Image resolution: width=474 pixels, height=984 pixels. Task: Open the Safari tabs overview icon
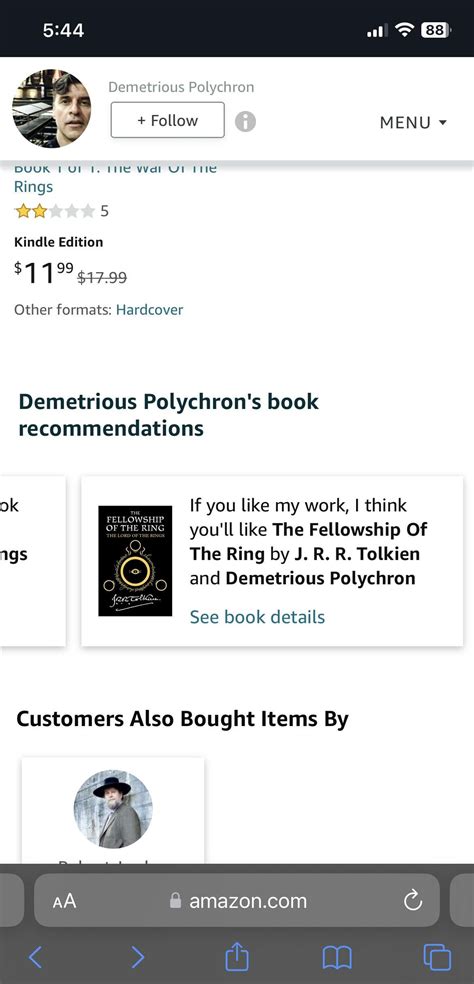437,957
